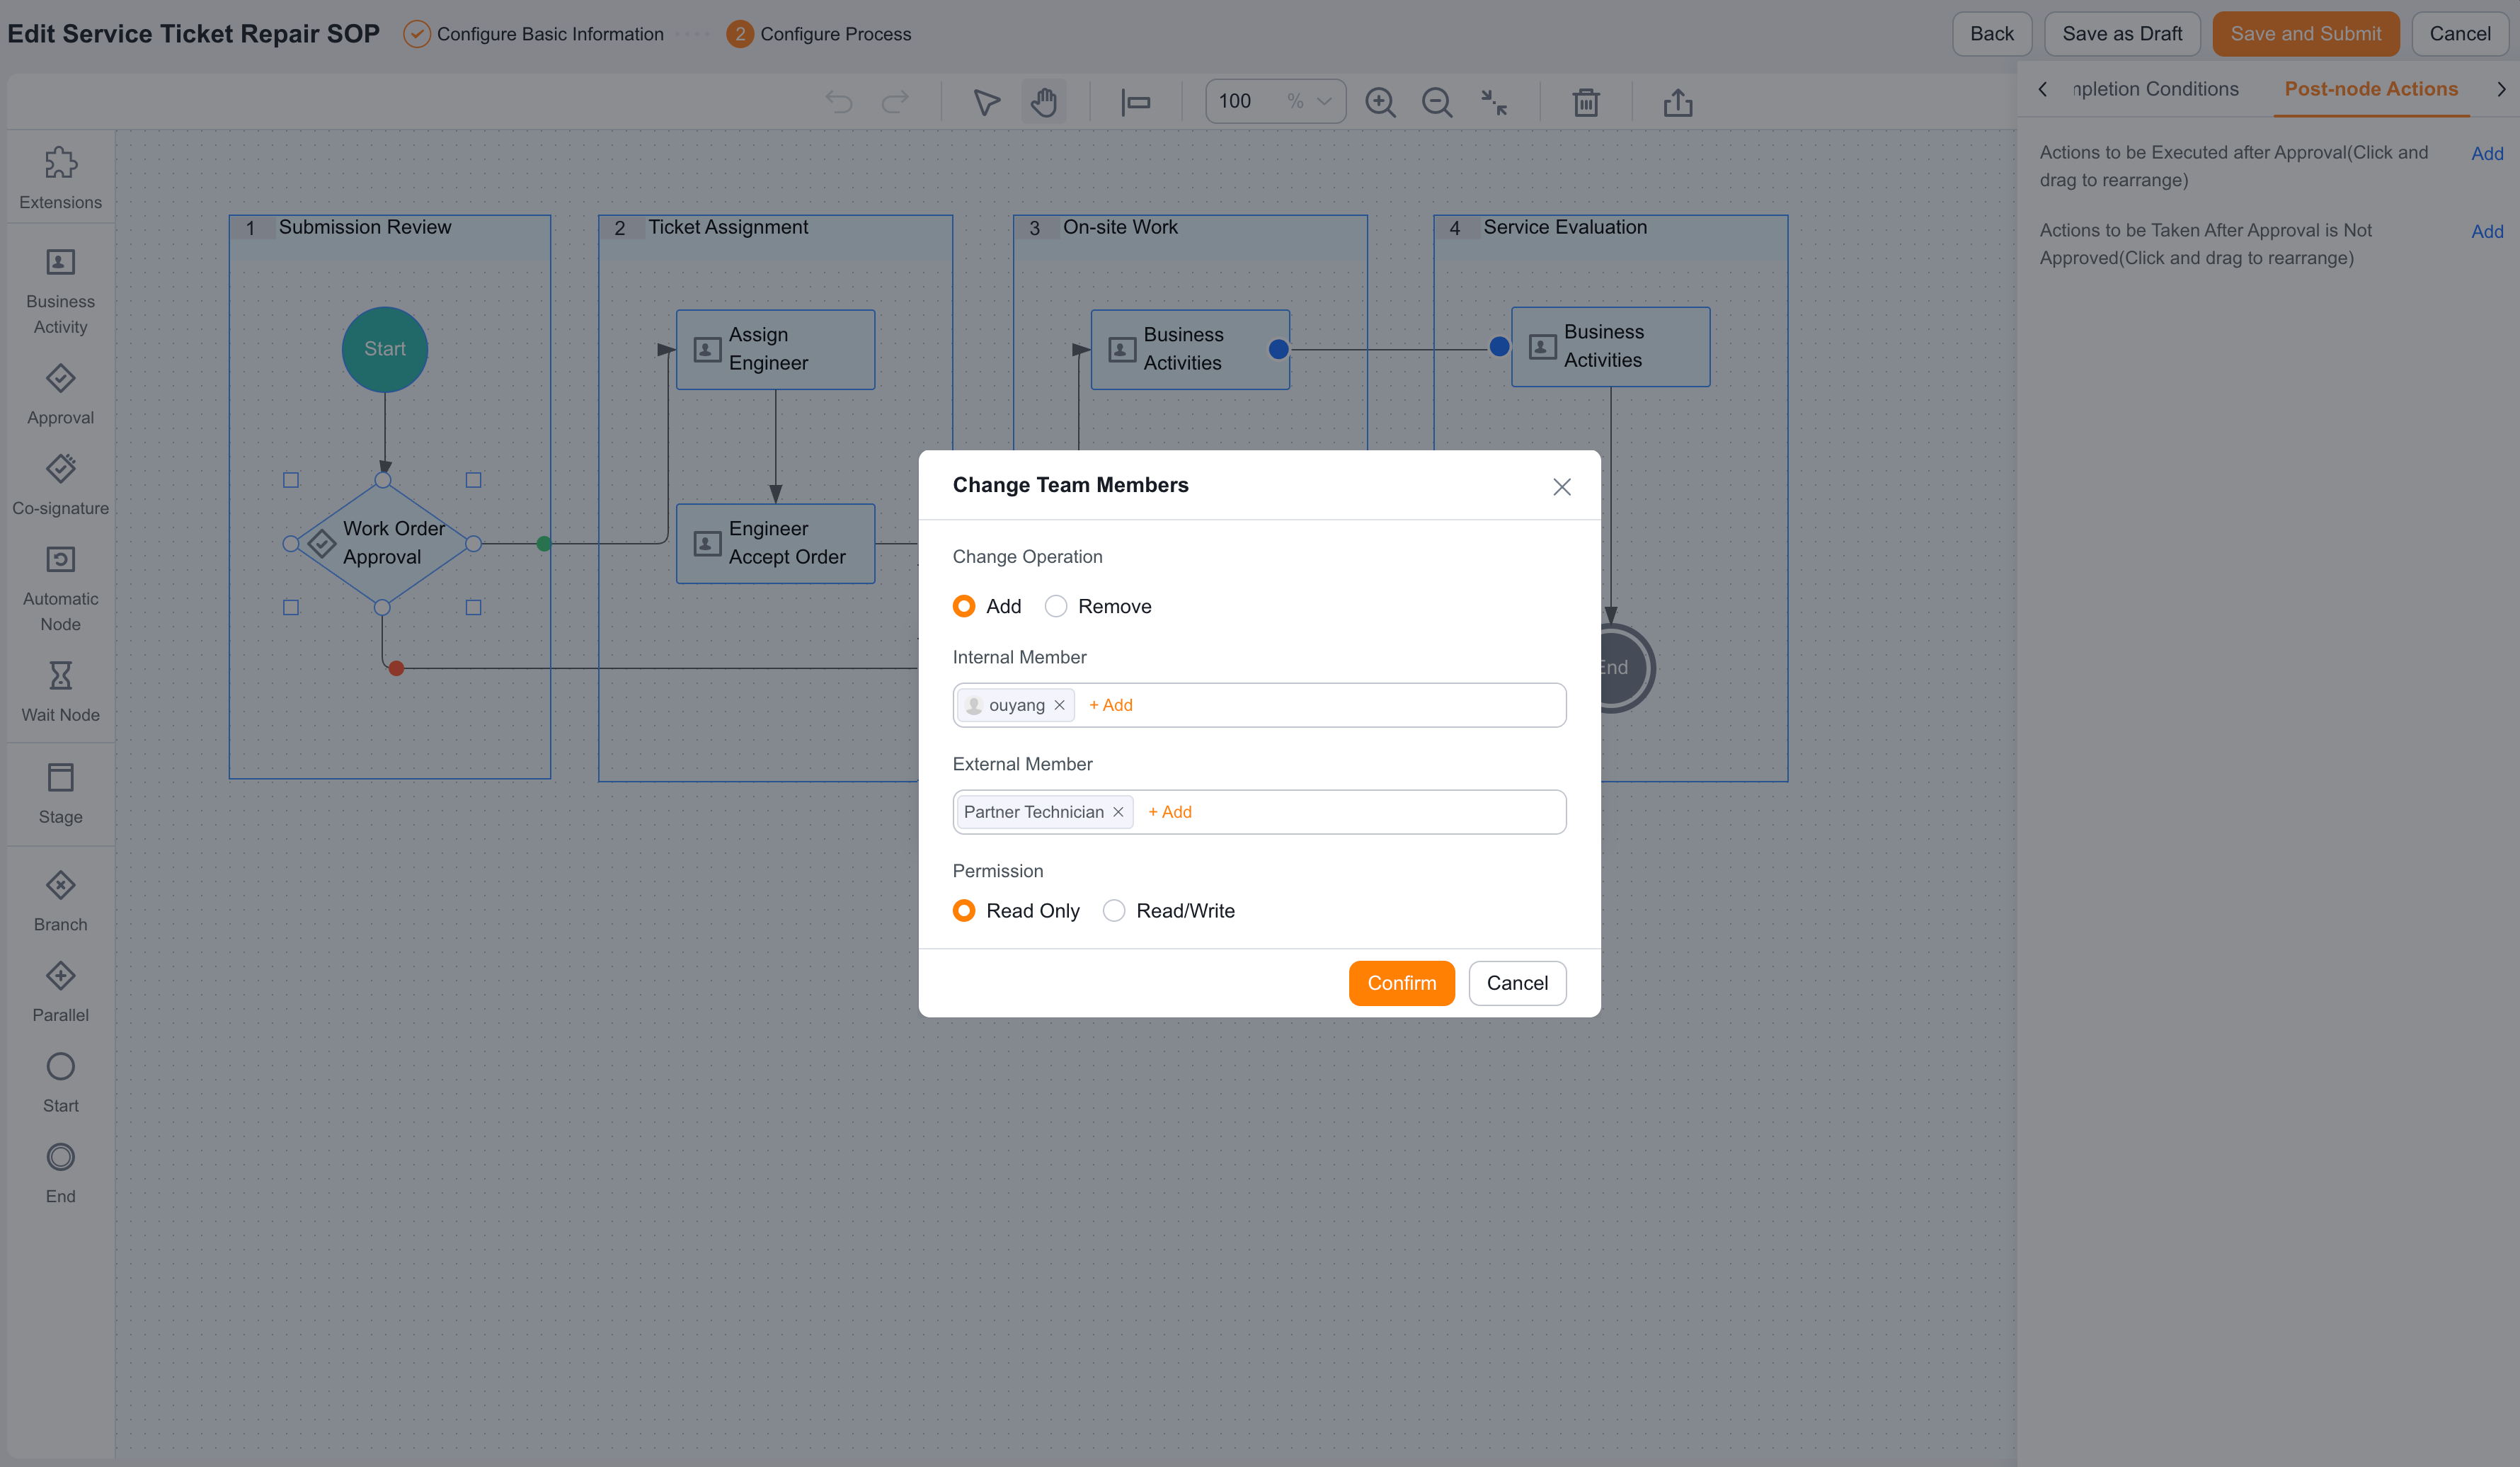Viewport: 2520px width, 1467px height.
Task: Click the Save and Submit button
Action: click(2305, 34)
